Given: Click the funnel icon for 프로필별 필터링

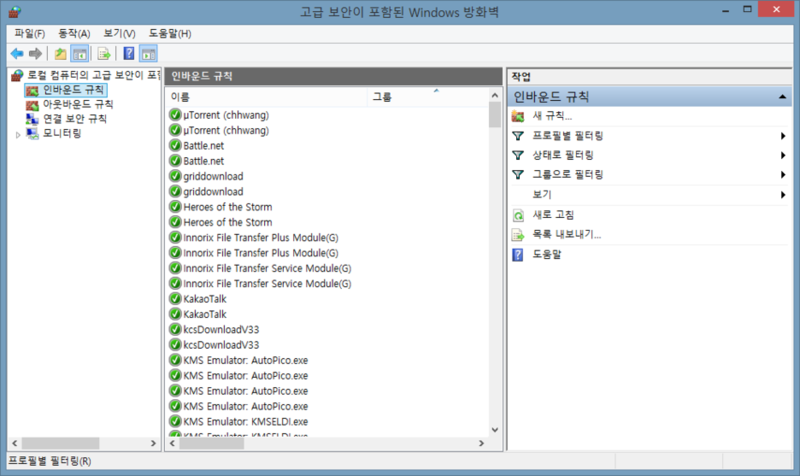Looking at the screenshot, I should pyautogui.click(x=518, y=136).
